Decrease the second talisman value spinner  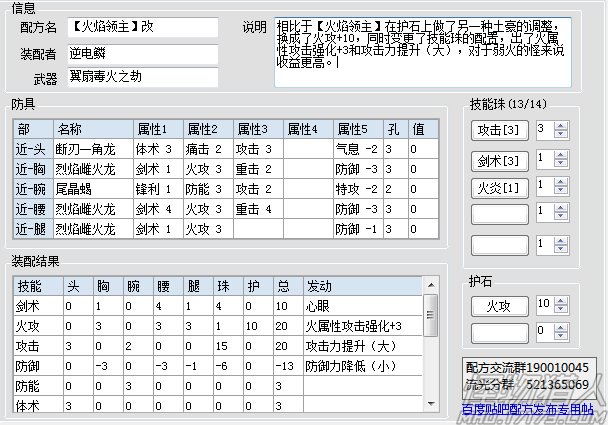[x=560, y=336]
